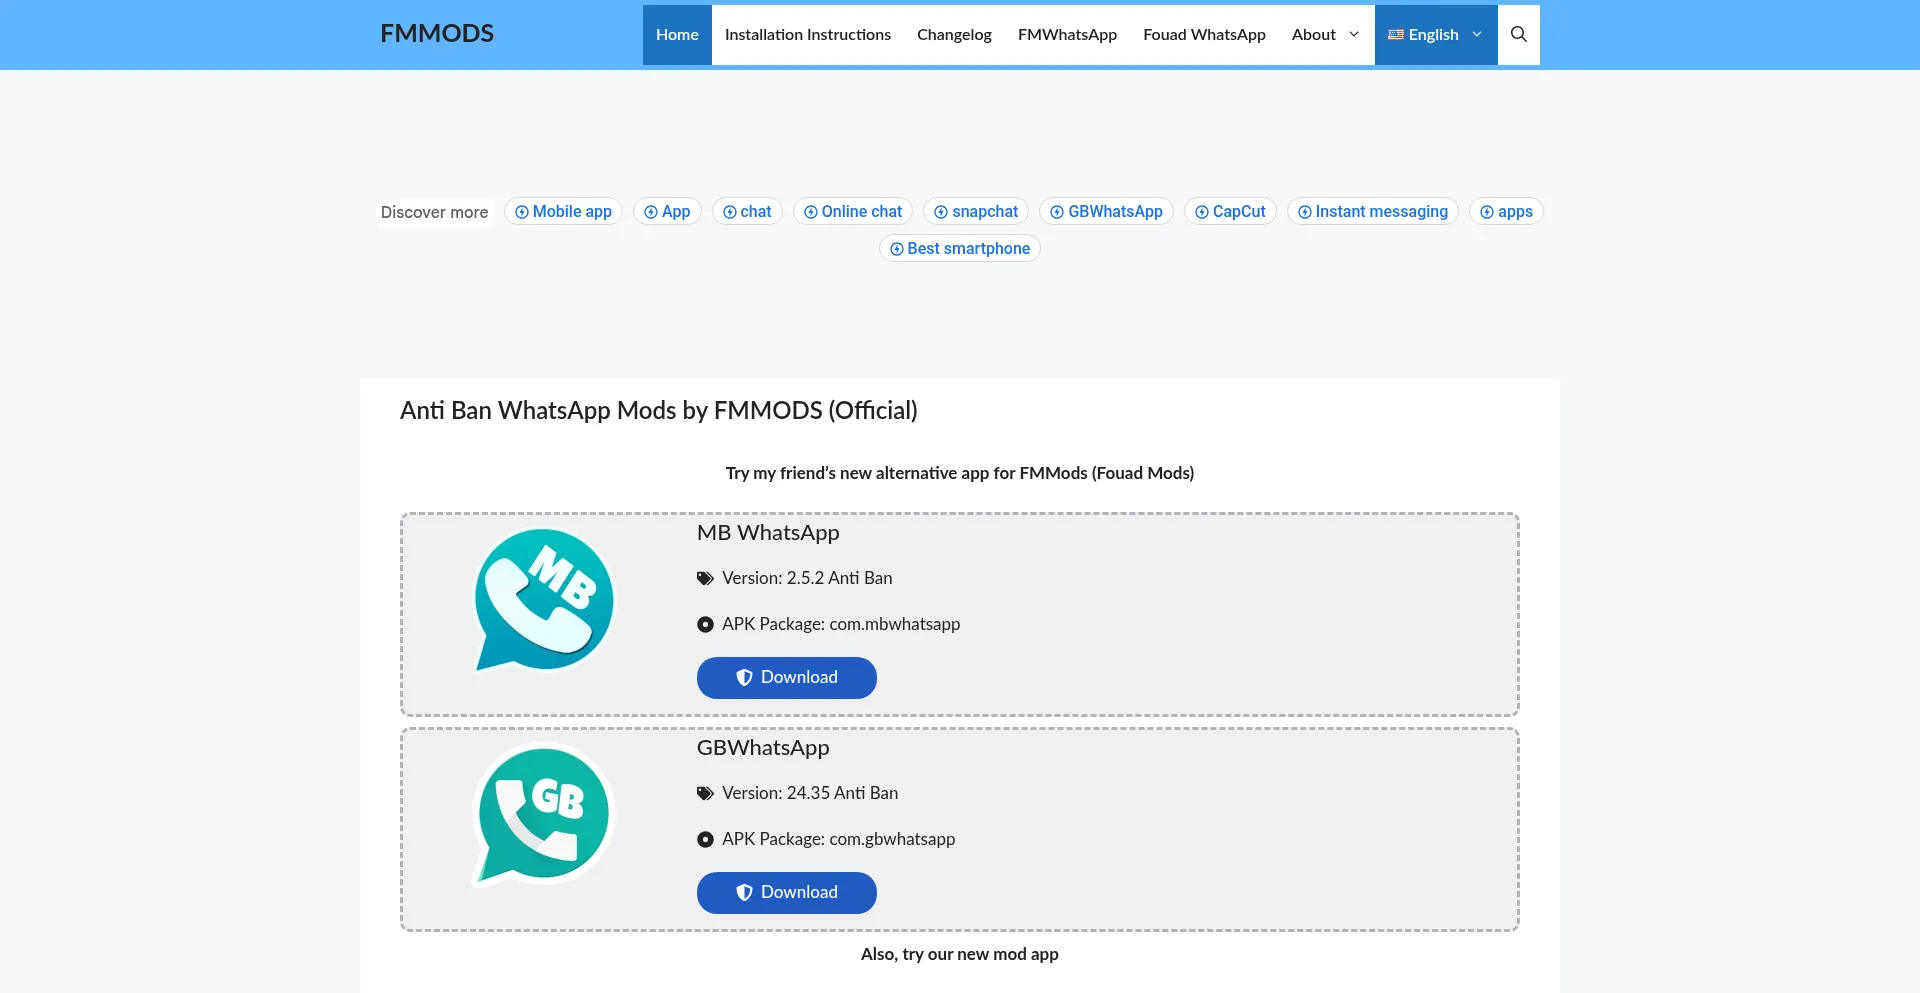This screenshot has width=1920, height=993.
Task: Click the GBWhatsApp logo image
Action: (x=544, y=815)
